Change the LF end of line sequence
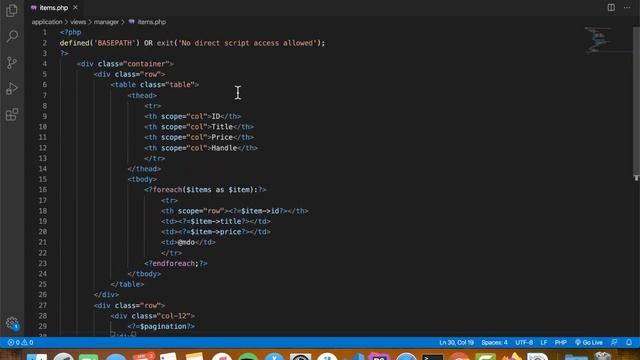The width and height of the screenshot is (640, 360). pyautogui.click(x=544, y=342)
